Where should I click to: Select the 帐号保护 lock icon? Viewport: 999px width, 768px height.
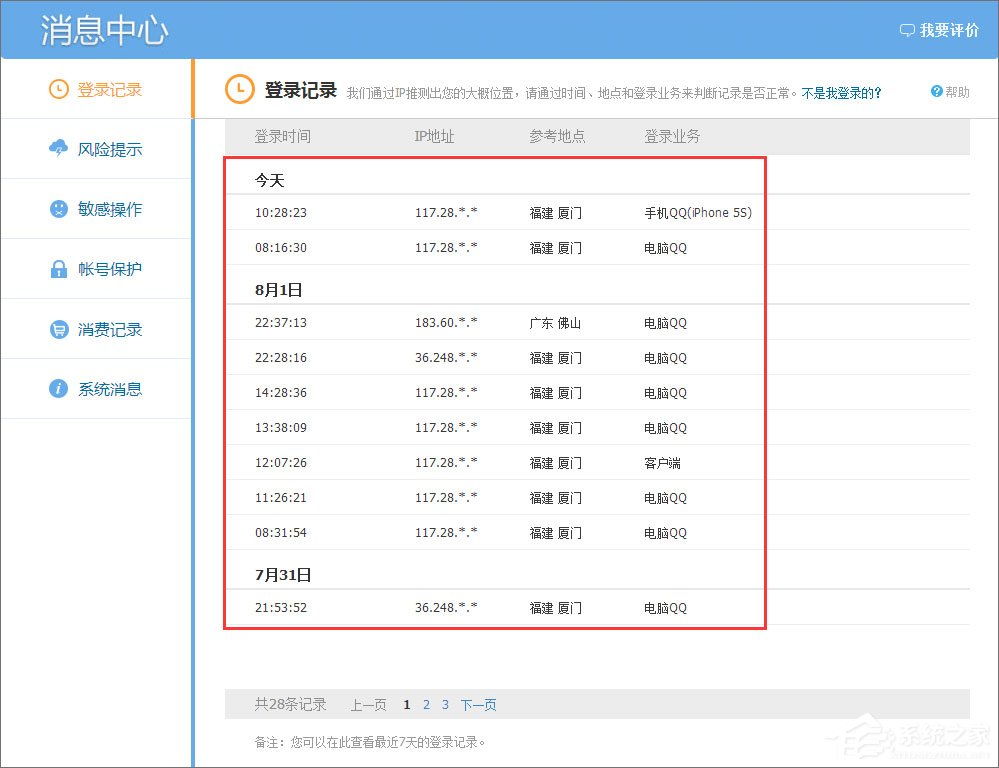click(60, 269)
